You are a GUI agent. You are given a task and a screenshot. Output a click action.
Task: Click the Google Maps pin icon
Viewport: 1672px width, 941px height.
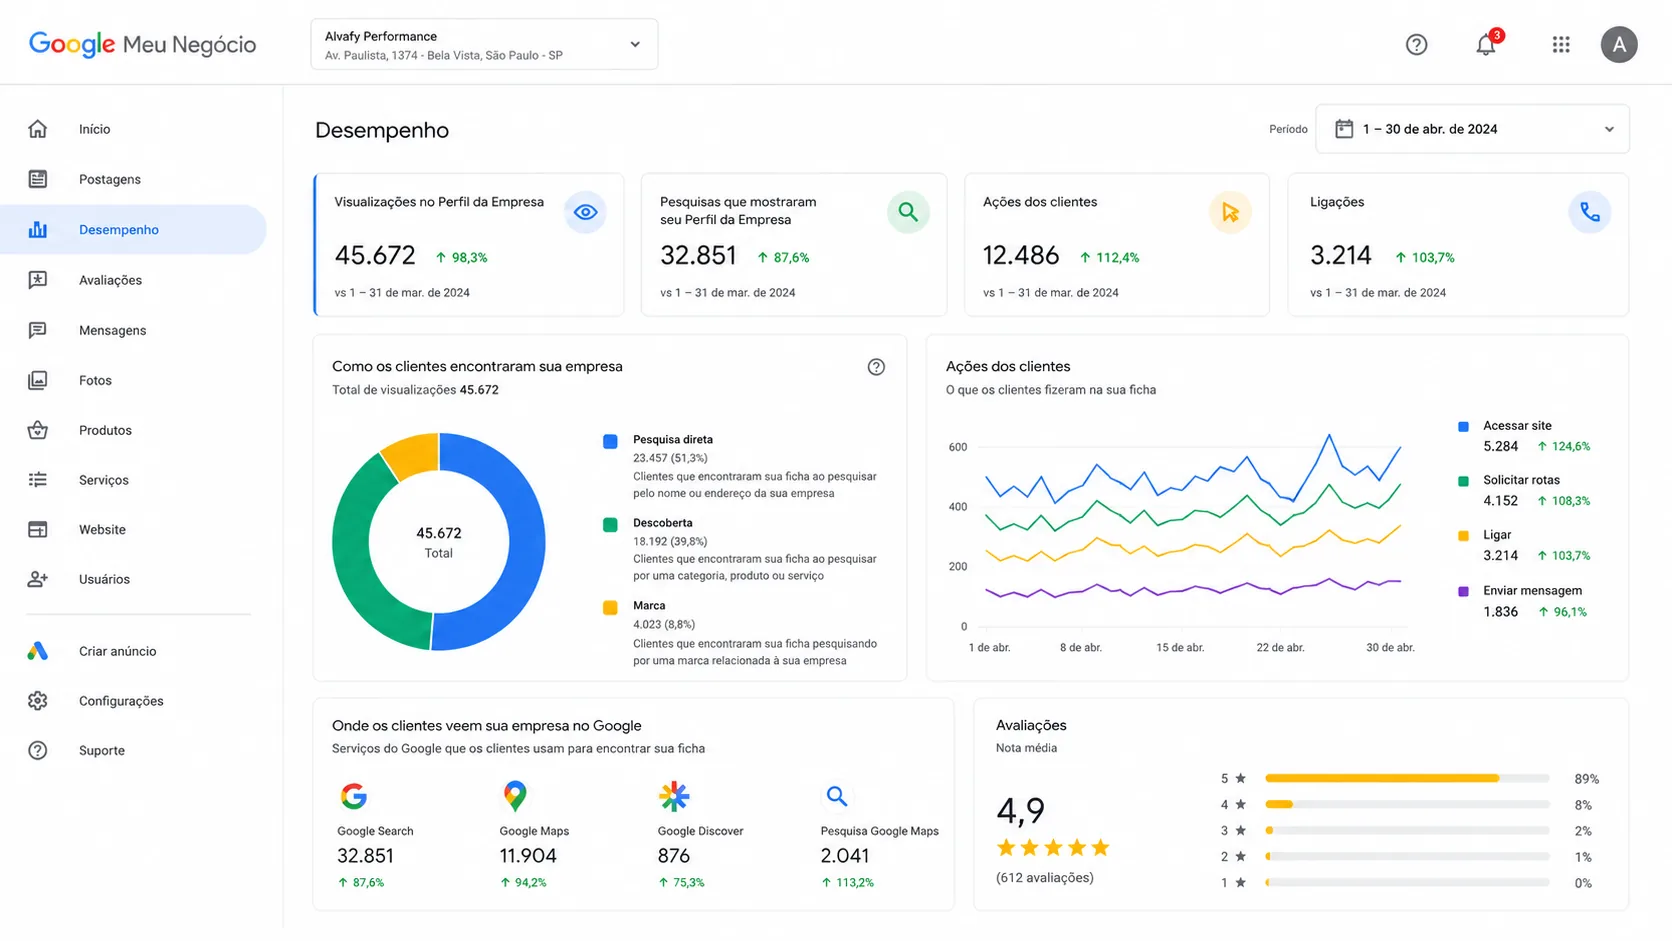click(x=515, y=796)
